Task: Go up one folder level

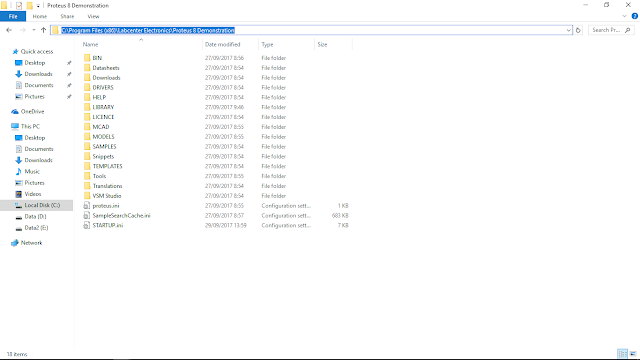Action: click(43, 30)
